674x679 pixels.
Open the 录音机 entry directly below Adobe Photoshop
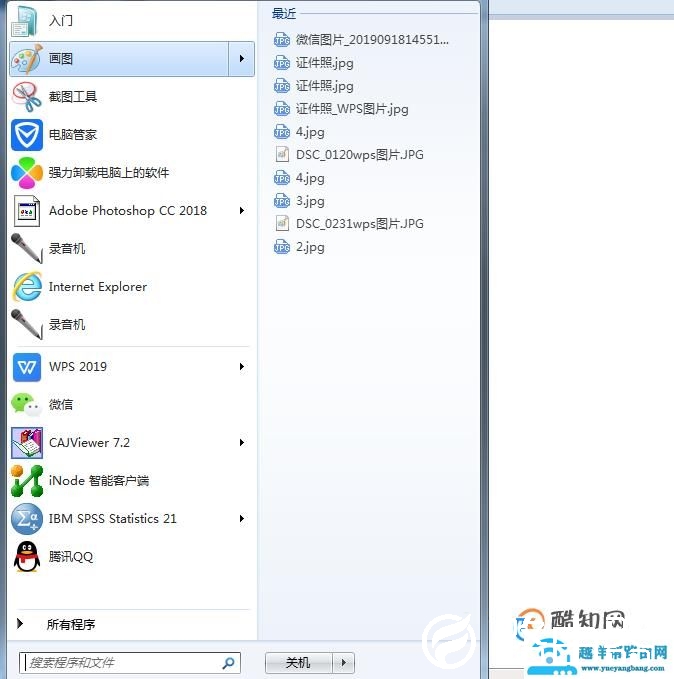click(27, 249)
